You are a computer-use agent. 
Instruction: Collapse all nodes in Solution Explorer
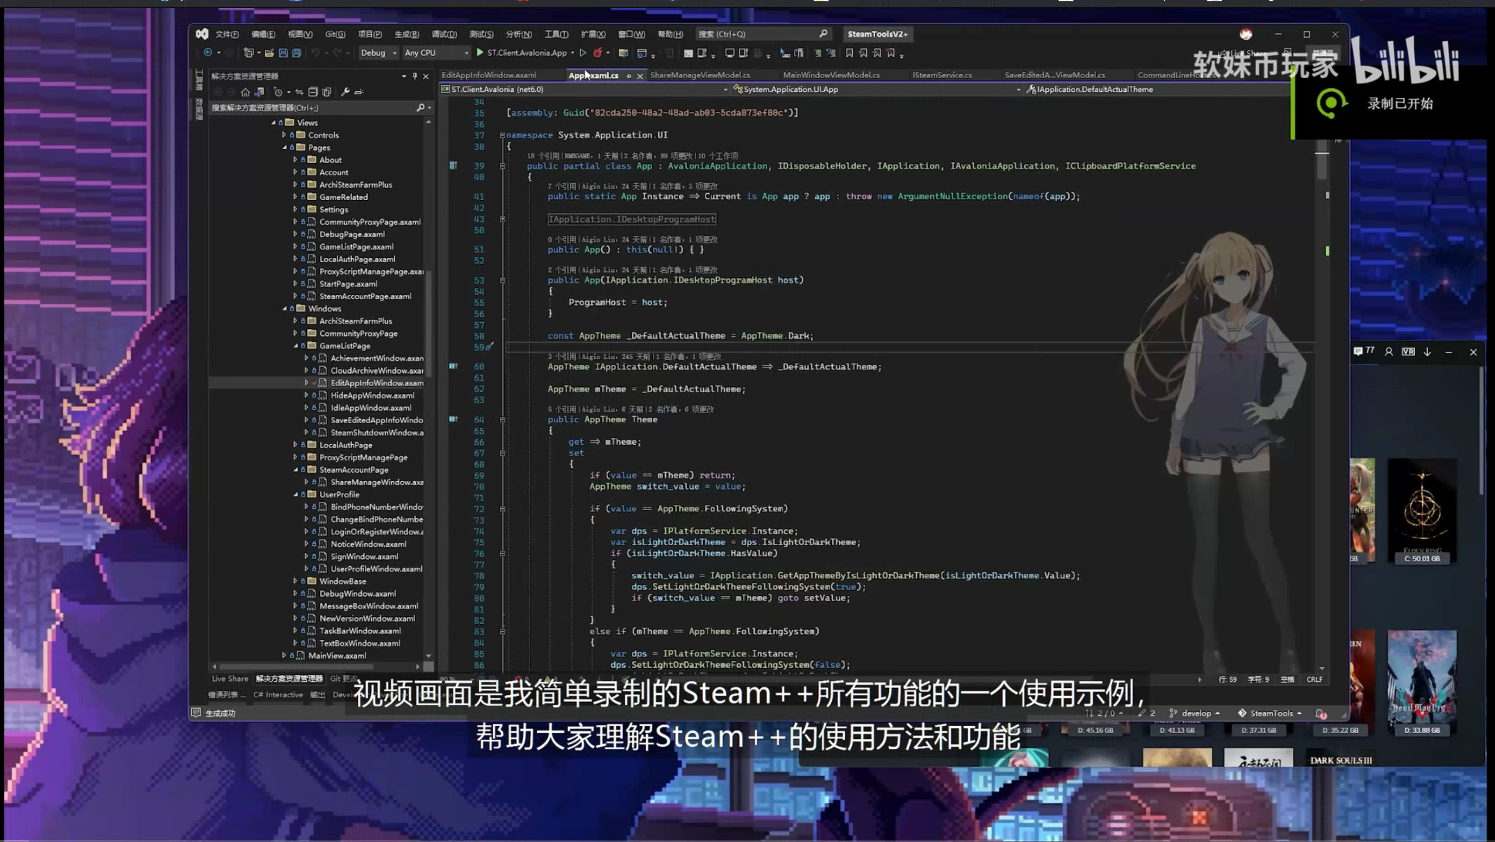click(313, 91)
